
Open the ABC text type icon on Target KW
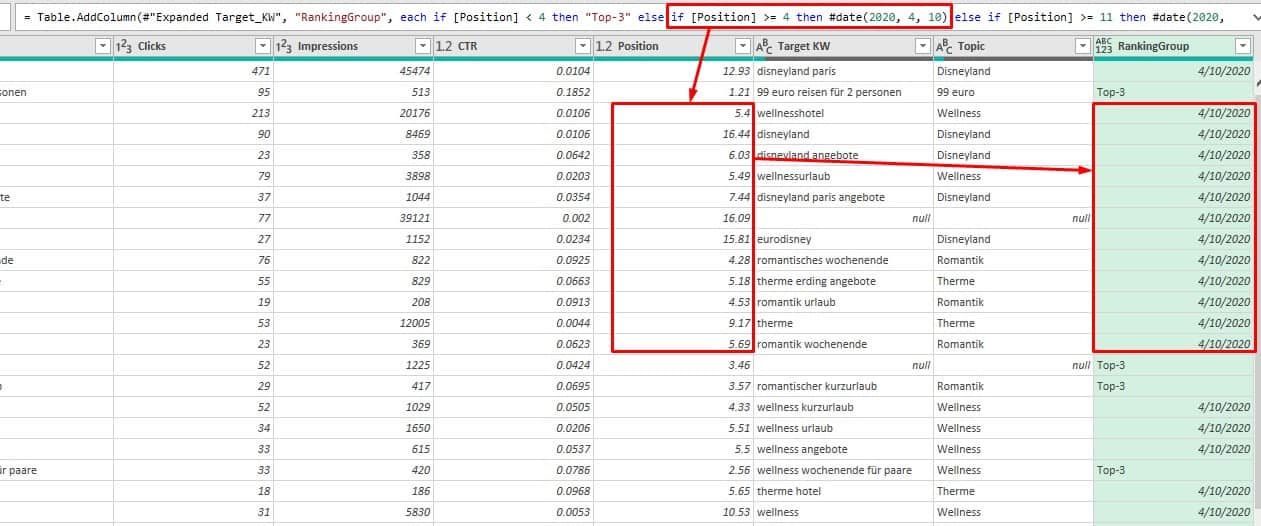pyautogui.click(x=766, y=46)
